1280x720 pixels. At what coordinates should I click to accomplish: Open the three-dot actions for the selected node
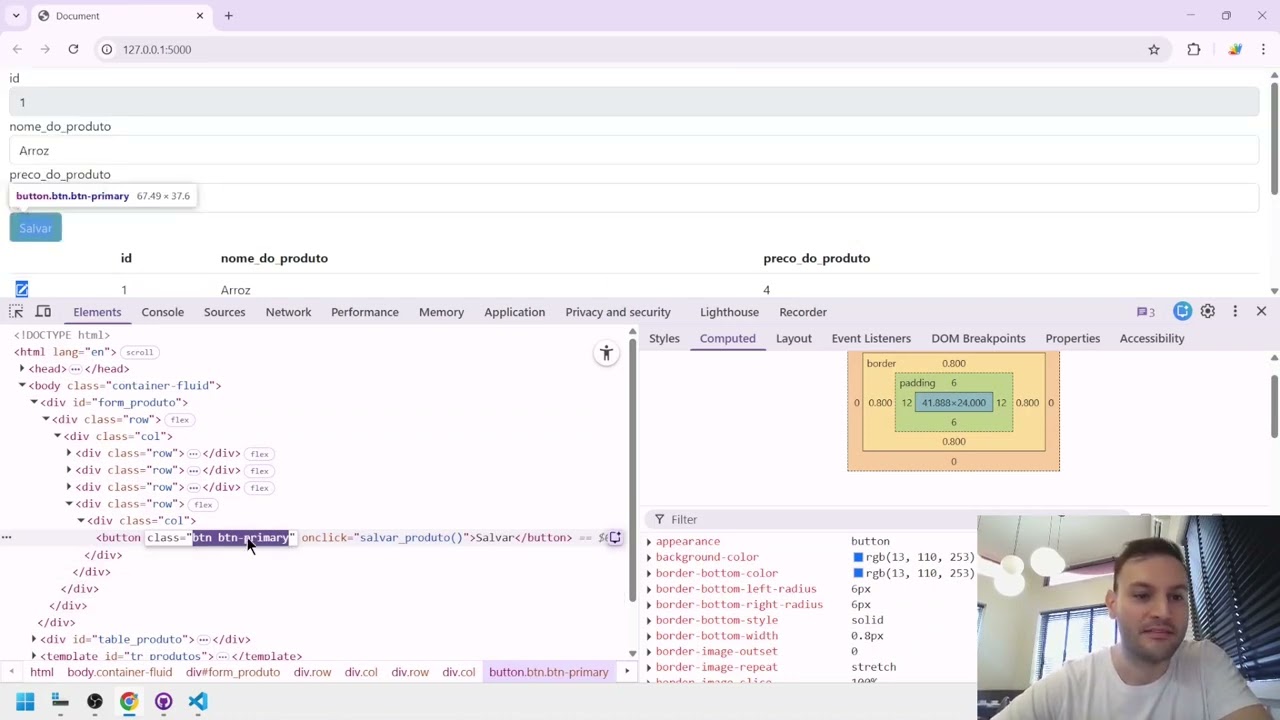(x=6, y=538)
